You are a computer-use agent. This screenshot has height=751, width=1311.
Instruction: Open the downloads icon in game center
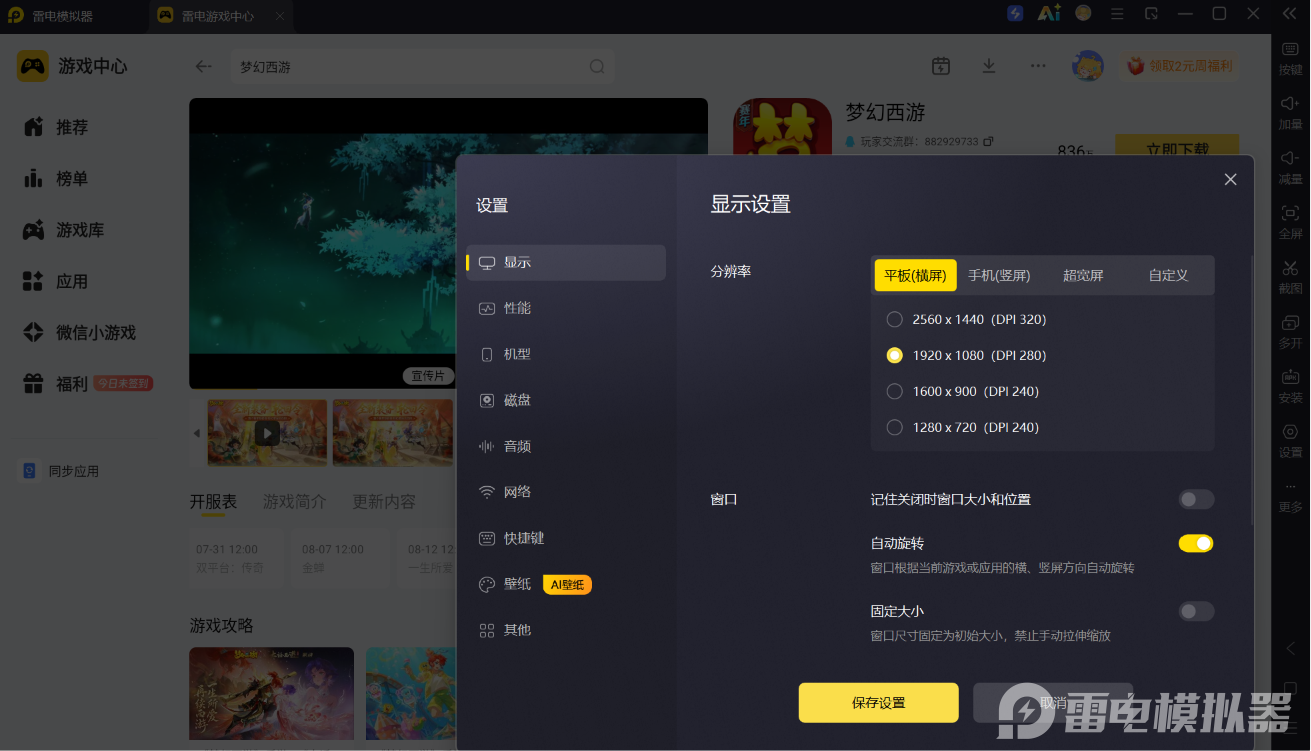(989, 66)
